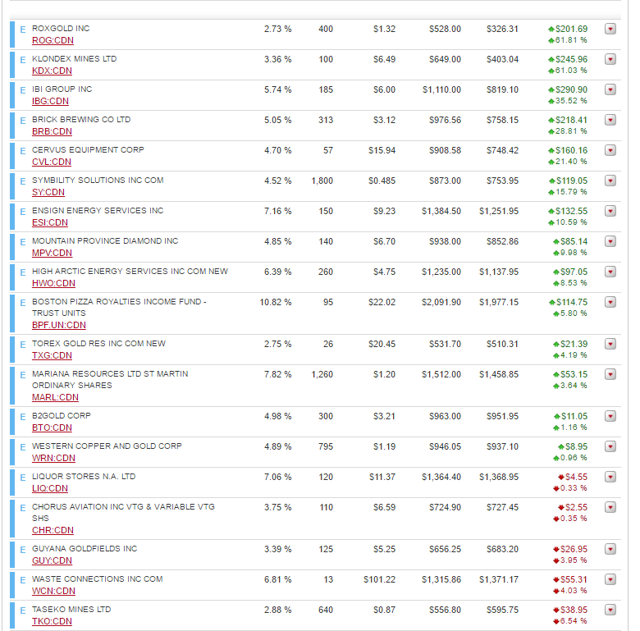Open the ROG:CDN ticker link
640x631 pixels.
tap(53, 40)
